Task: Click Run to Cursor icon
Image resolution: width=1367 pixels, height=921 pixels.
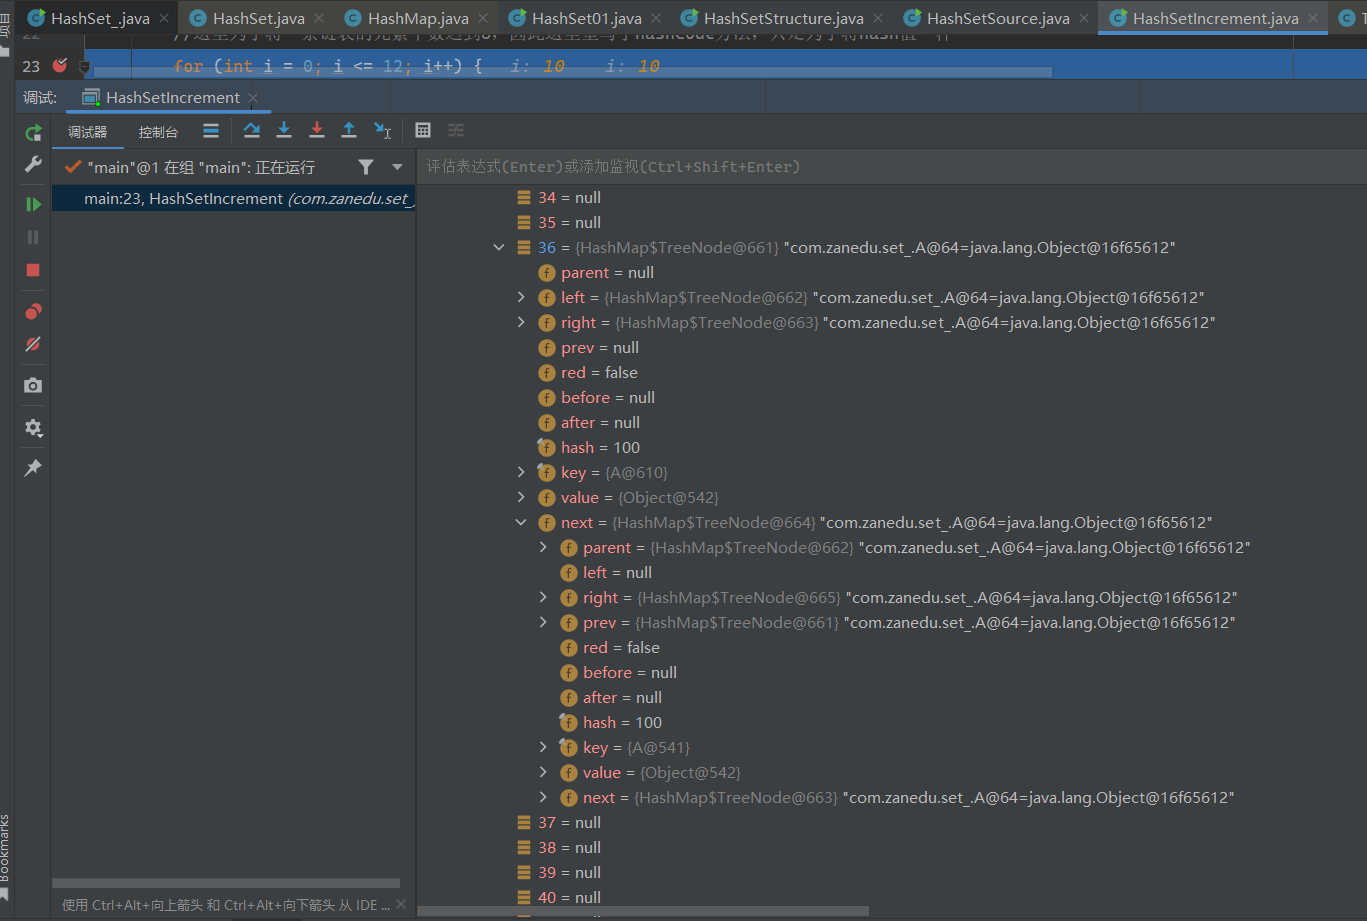Action: click(x=382, y=130)
